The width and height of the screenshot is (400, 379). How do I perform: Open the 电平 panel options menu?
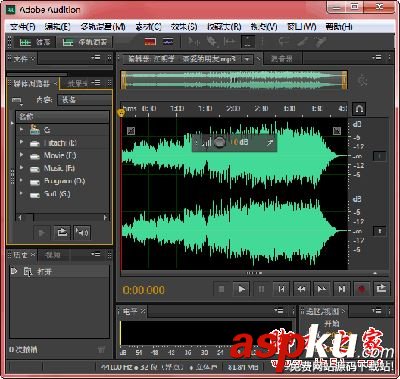278,311
